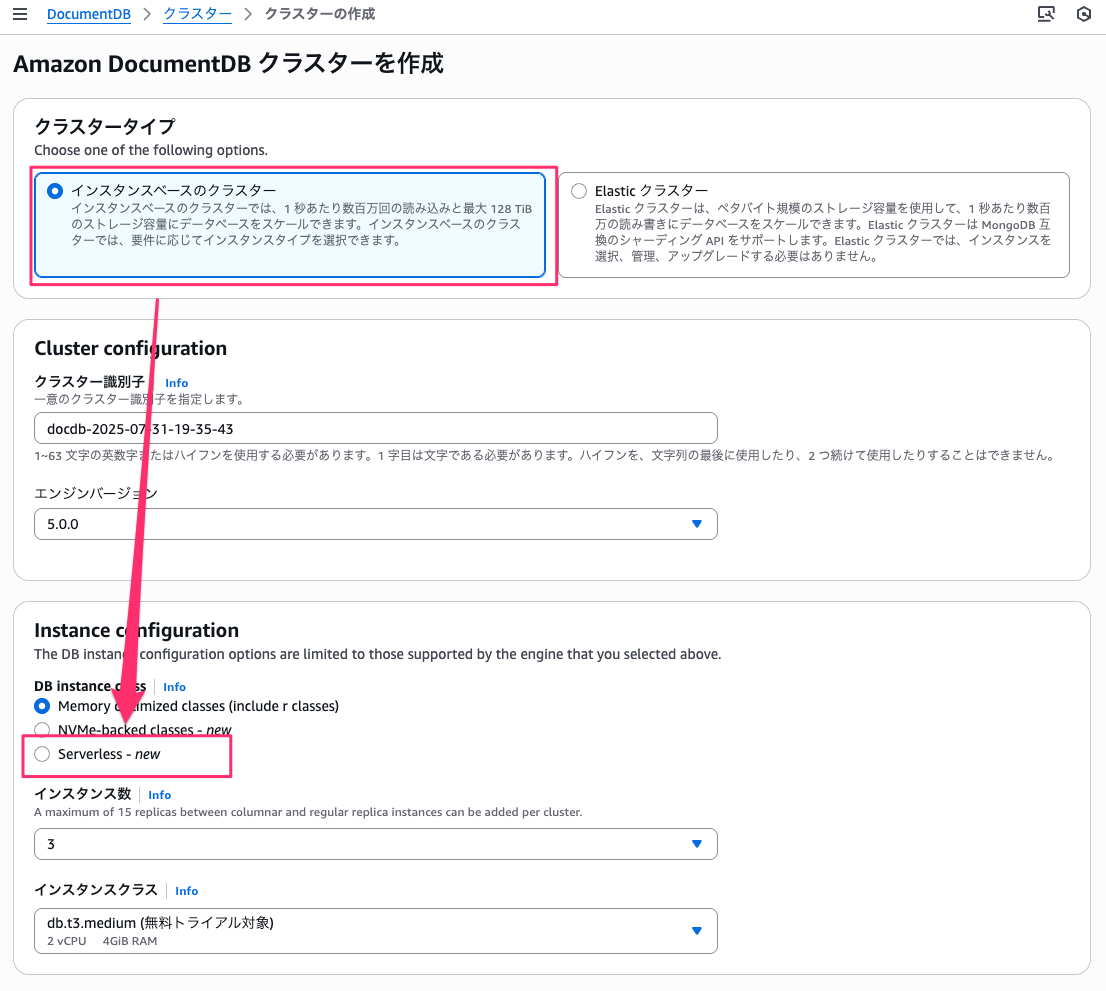Click the クラスターの作成 breadcrumb text
This screenshot has width=1106, height=991.
click(320, 14)
